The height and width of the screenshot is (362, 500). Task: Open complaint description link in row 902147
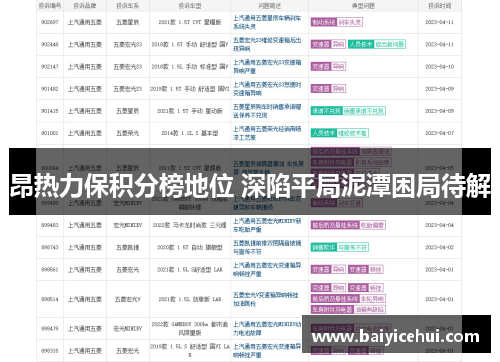point(267,66)
